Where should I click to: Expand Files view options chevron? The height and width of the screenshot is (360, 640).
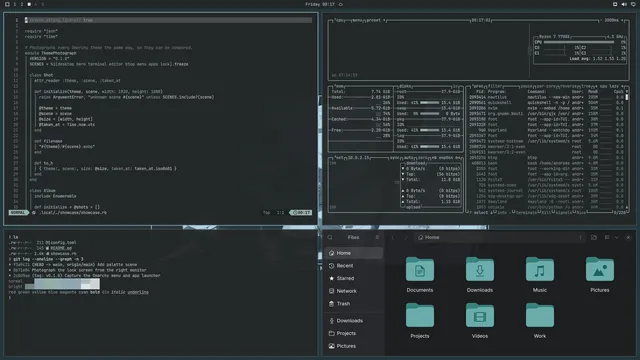(x=616, y=238)
